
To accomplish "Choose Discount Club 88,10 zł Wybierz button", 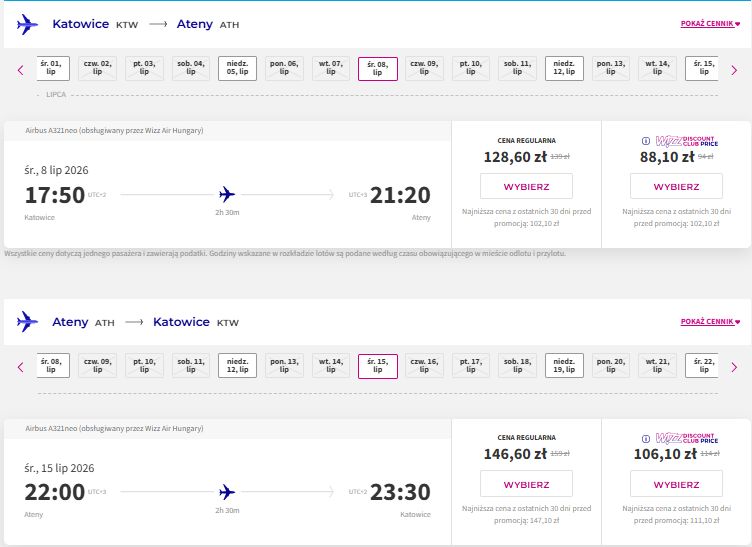I will tap(676, 186).
